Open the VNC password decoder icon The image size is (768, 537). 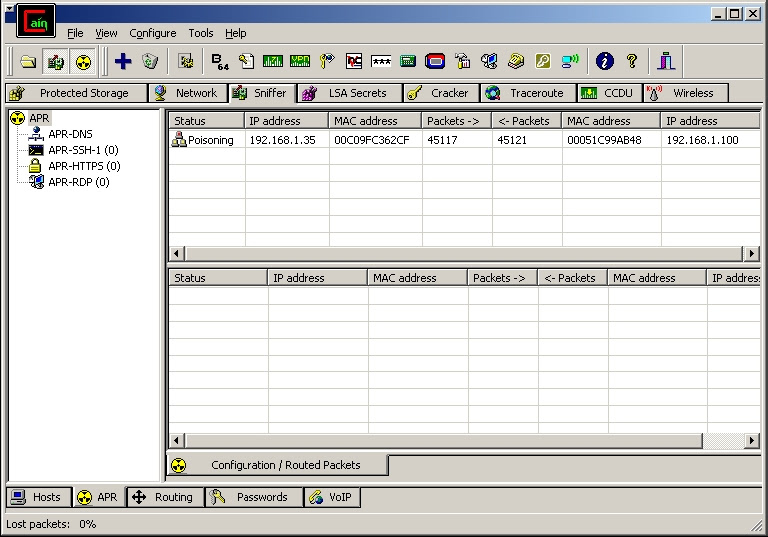[354, 61]
